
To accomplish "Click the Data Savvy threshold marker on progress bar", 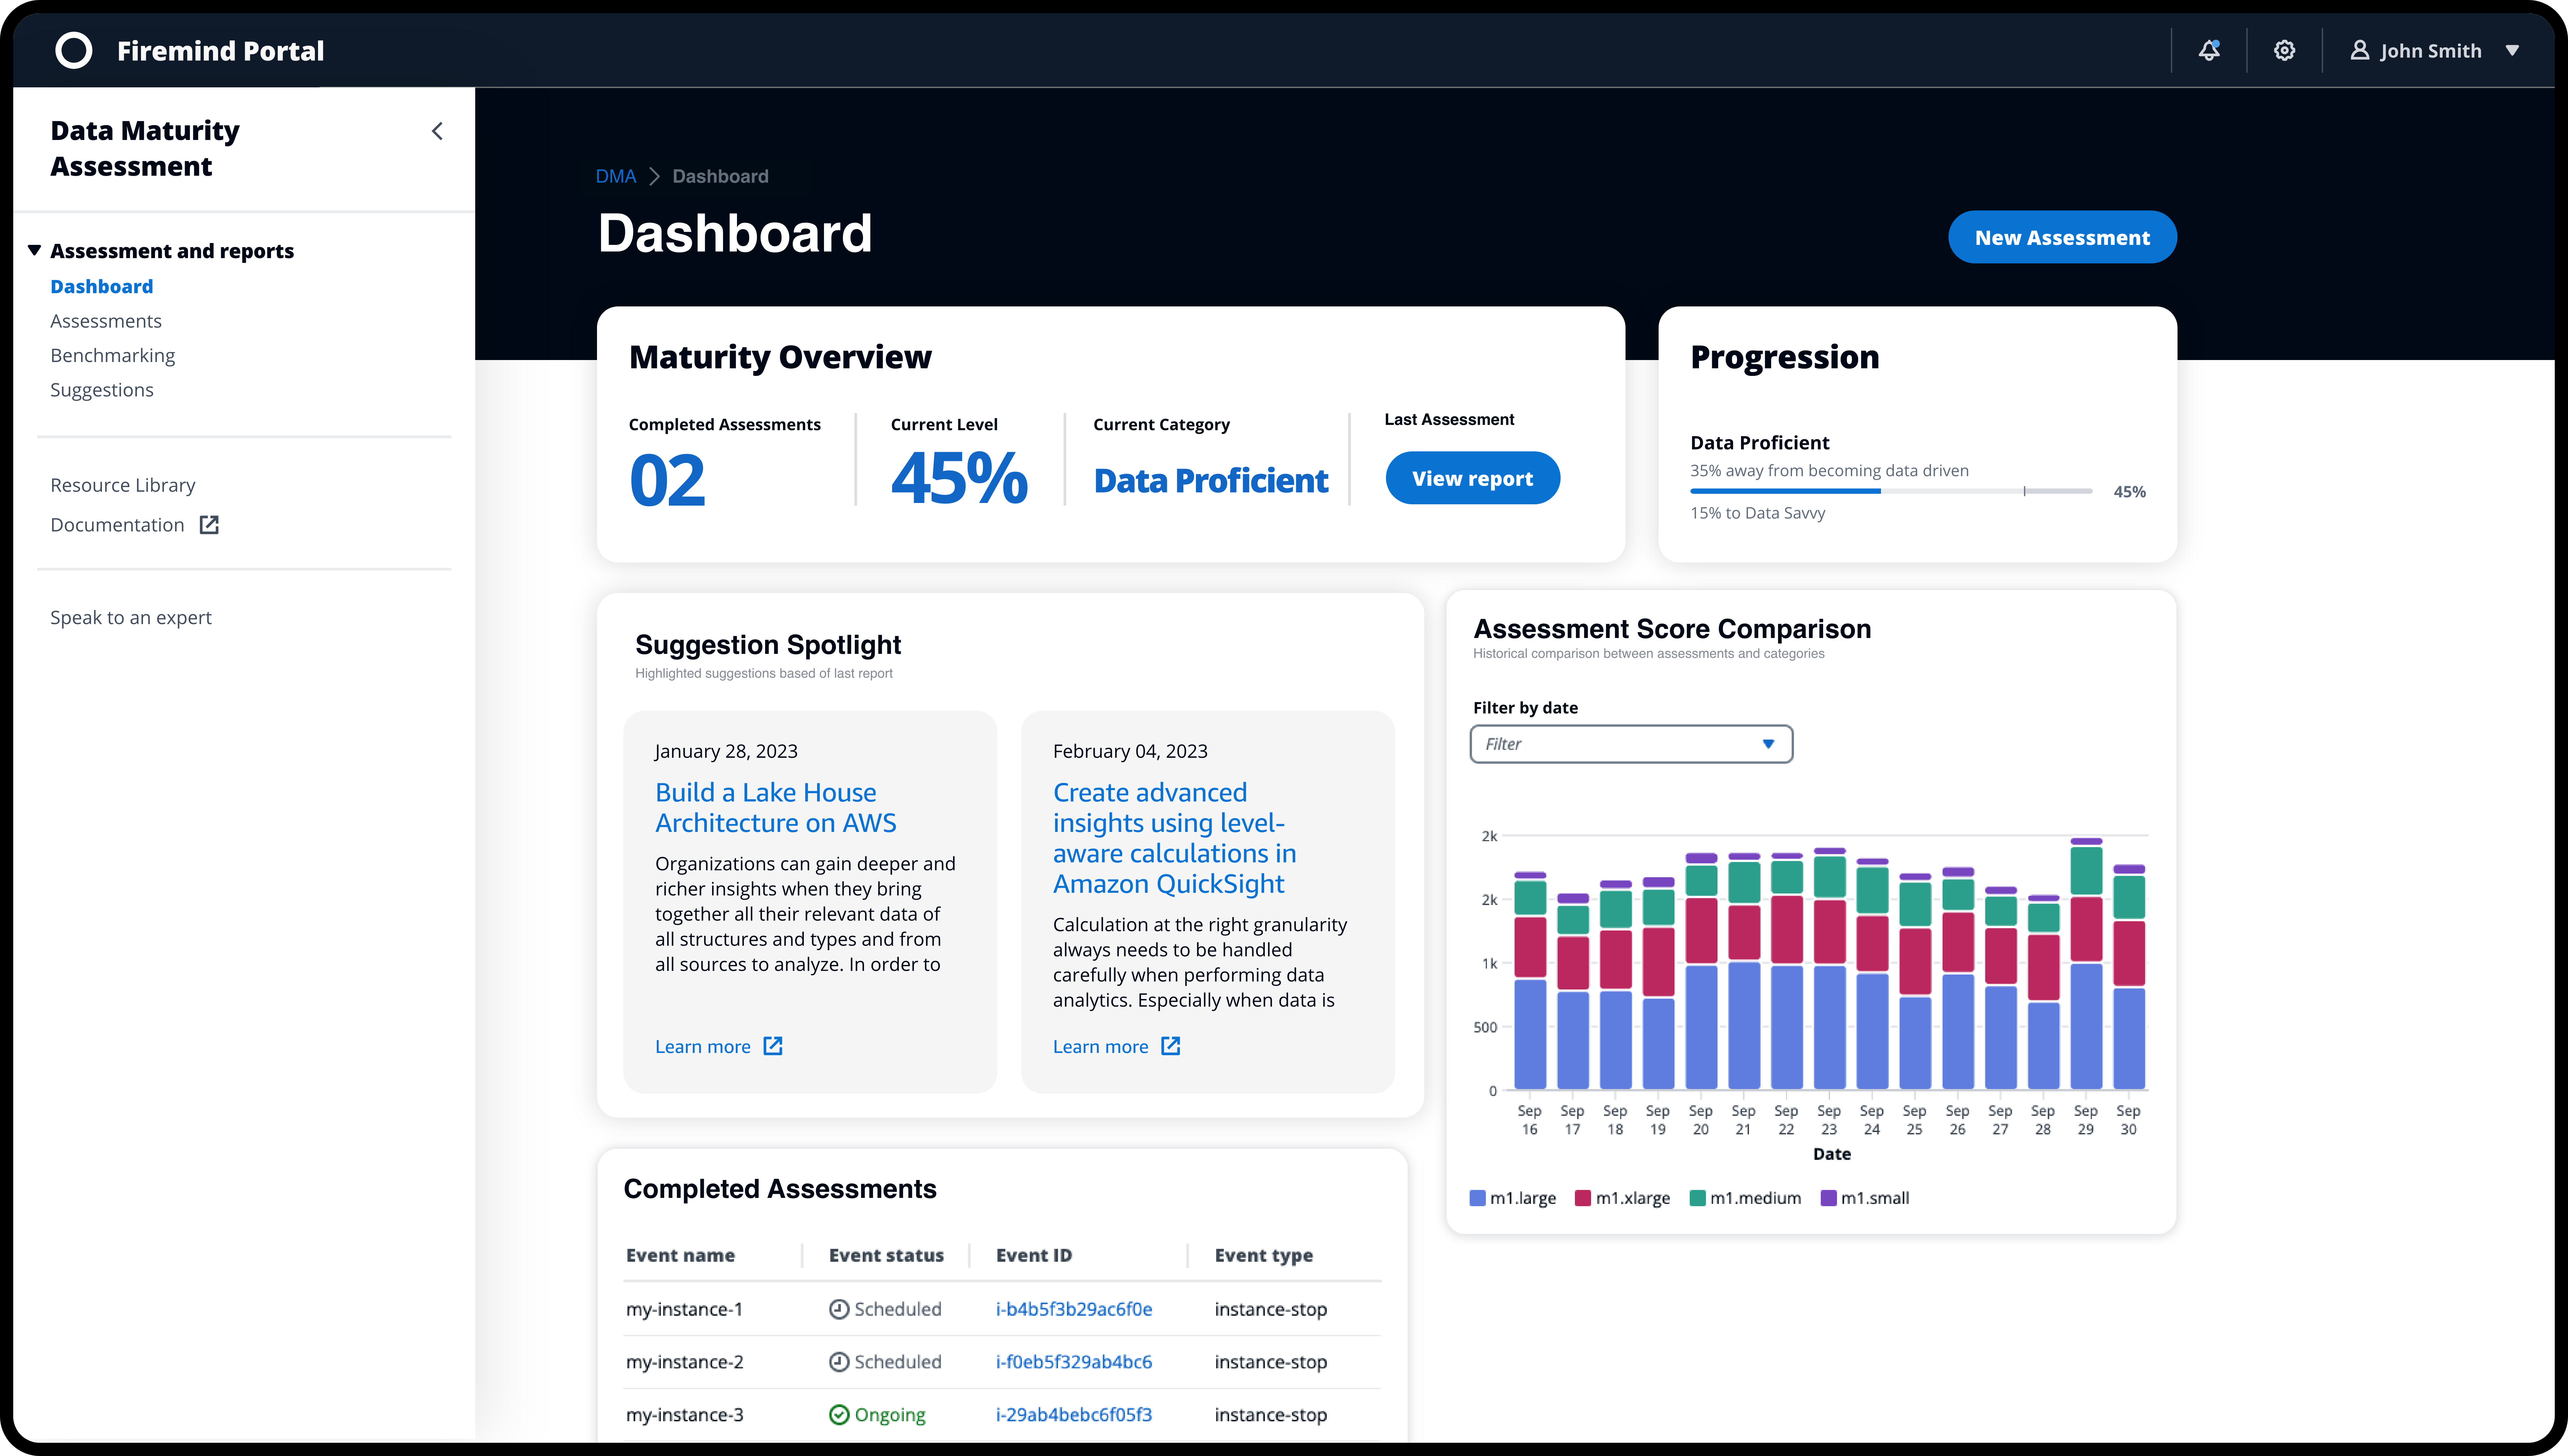I will point(2024,491).
